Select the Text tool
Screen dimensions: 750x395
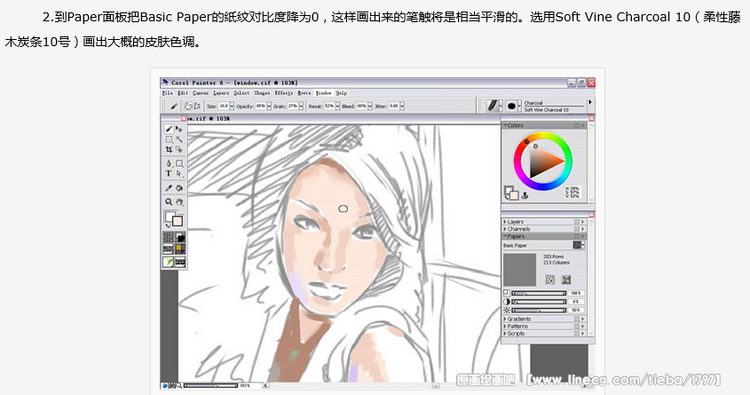[168, 174]
